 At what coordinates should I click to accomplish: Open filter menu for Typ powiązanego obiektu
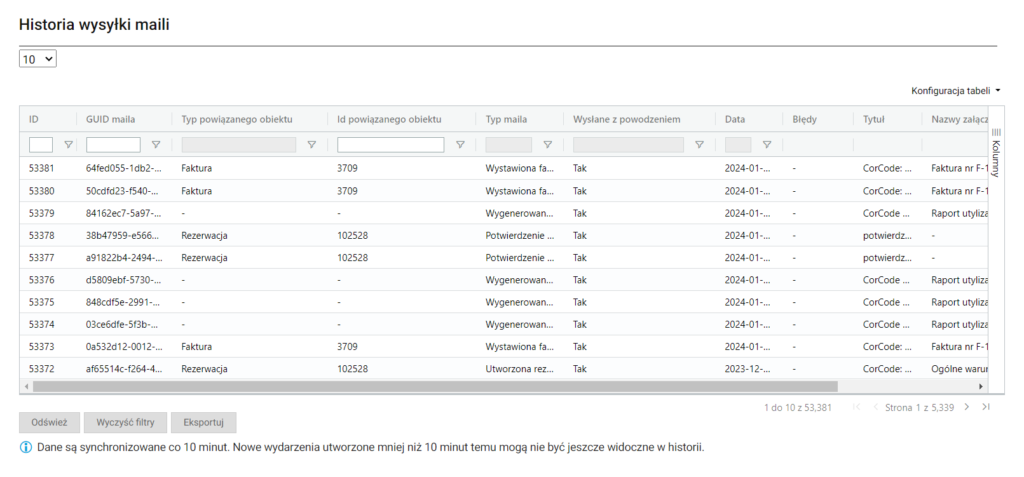[x=311, y=145]
